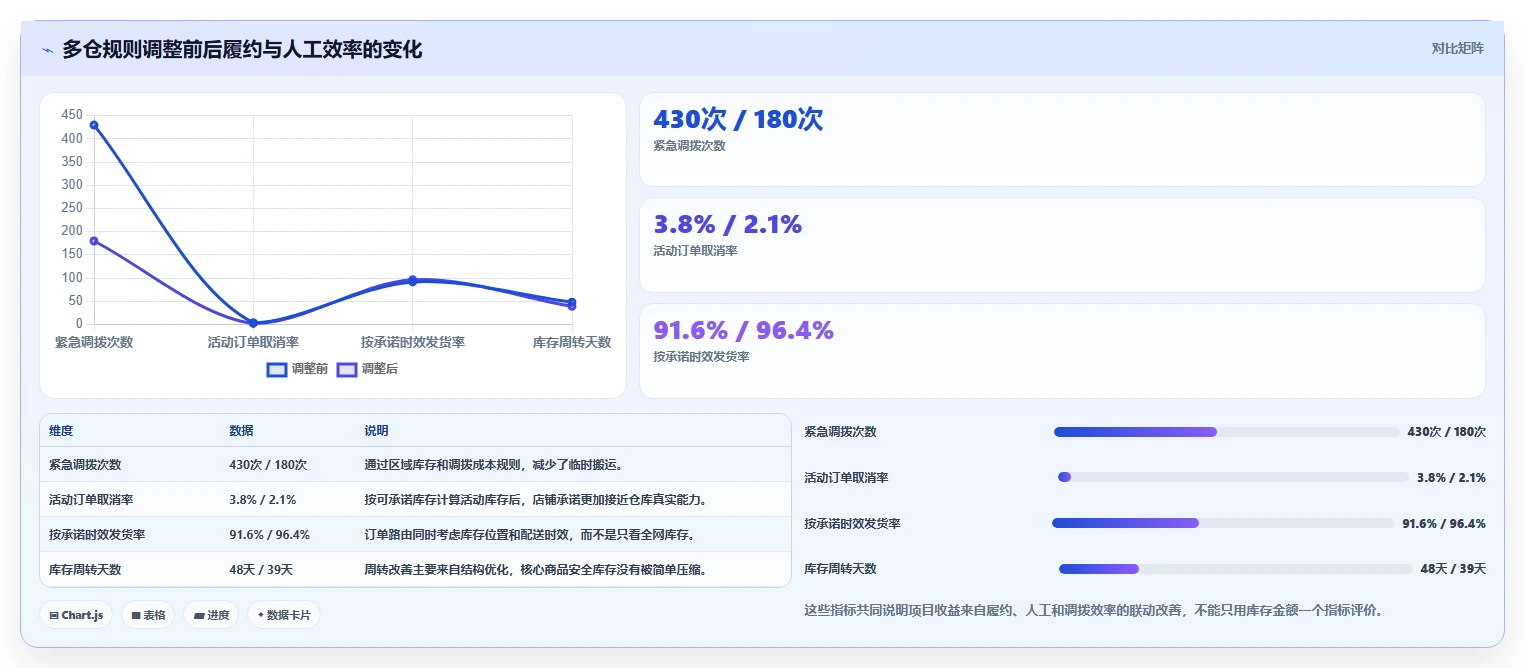
Task: Click the 430次 / 180次 data card
Action: coord(1062,140)
